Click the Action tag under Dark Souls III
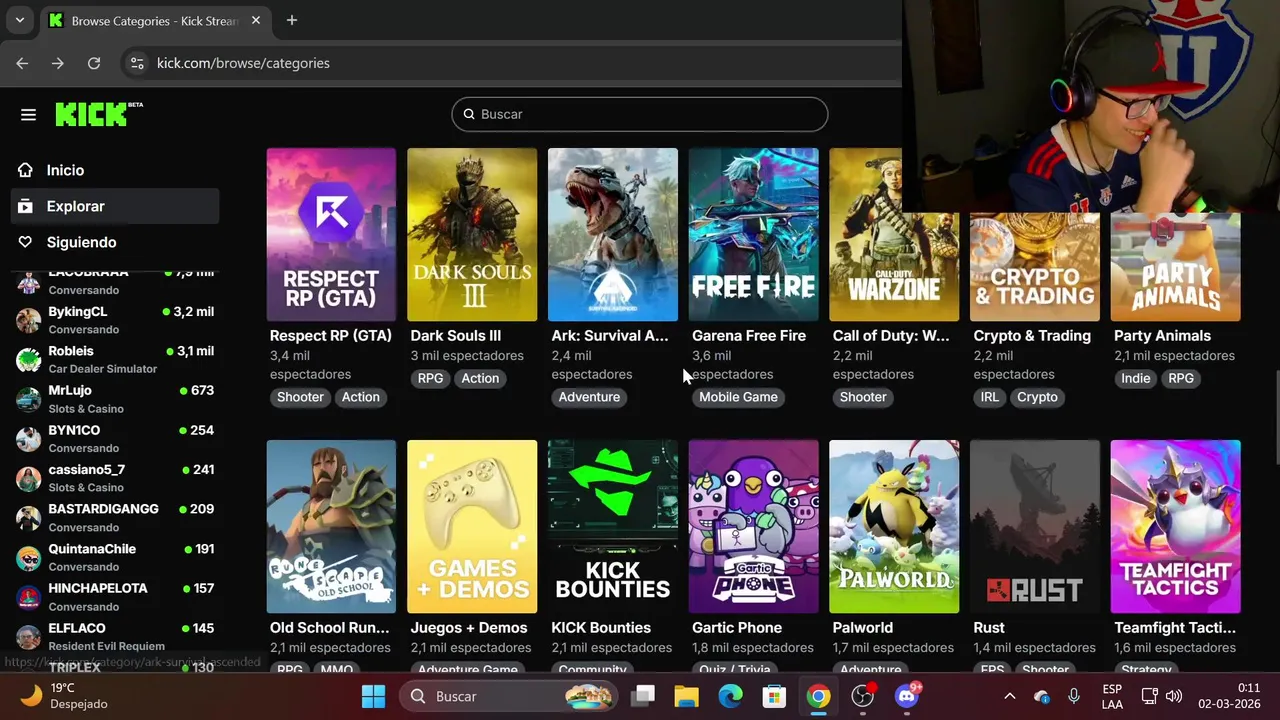The width and height of the screenshot is (1280, 720). pos(480,378)
